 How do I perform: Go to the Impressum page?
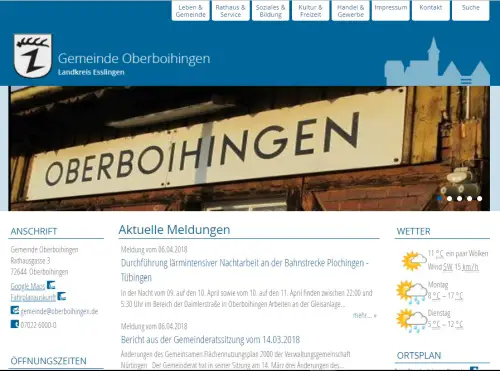pyautogui.click(x=391, y=11)
